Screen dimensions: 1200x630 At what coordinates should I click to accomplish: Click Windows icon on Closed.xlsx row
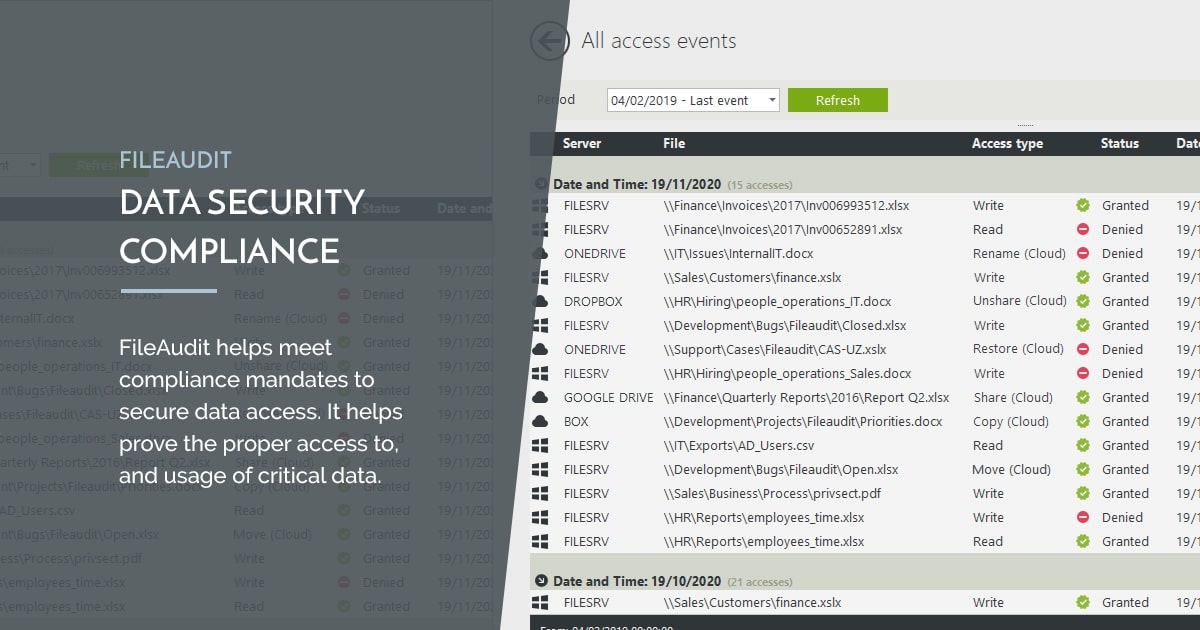tap(541, 326)
